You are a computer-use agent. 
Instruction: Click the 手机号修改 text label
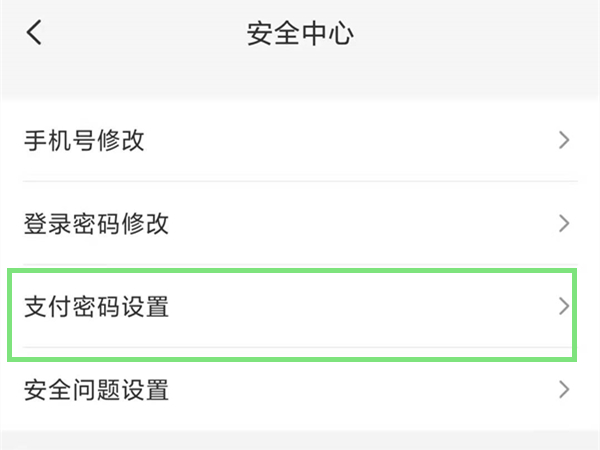[x=85, y=141]
